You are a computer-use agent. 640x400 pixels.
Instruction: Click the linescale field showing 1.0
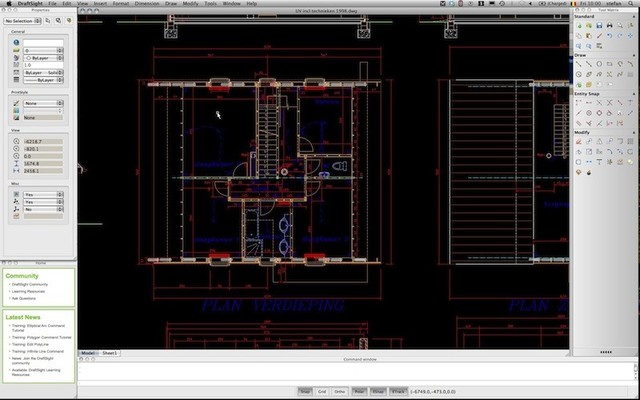43,65
